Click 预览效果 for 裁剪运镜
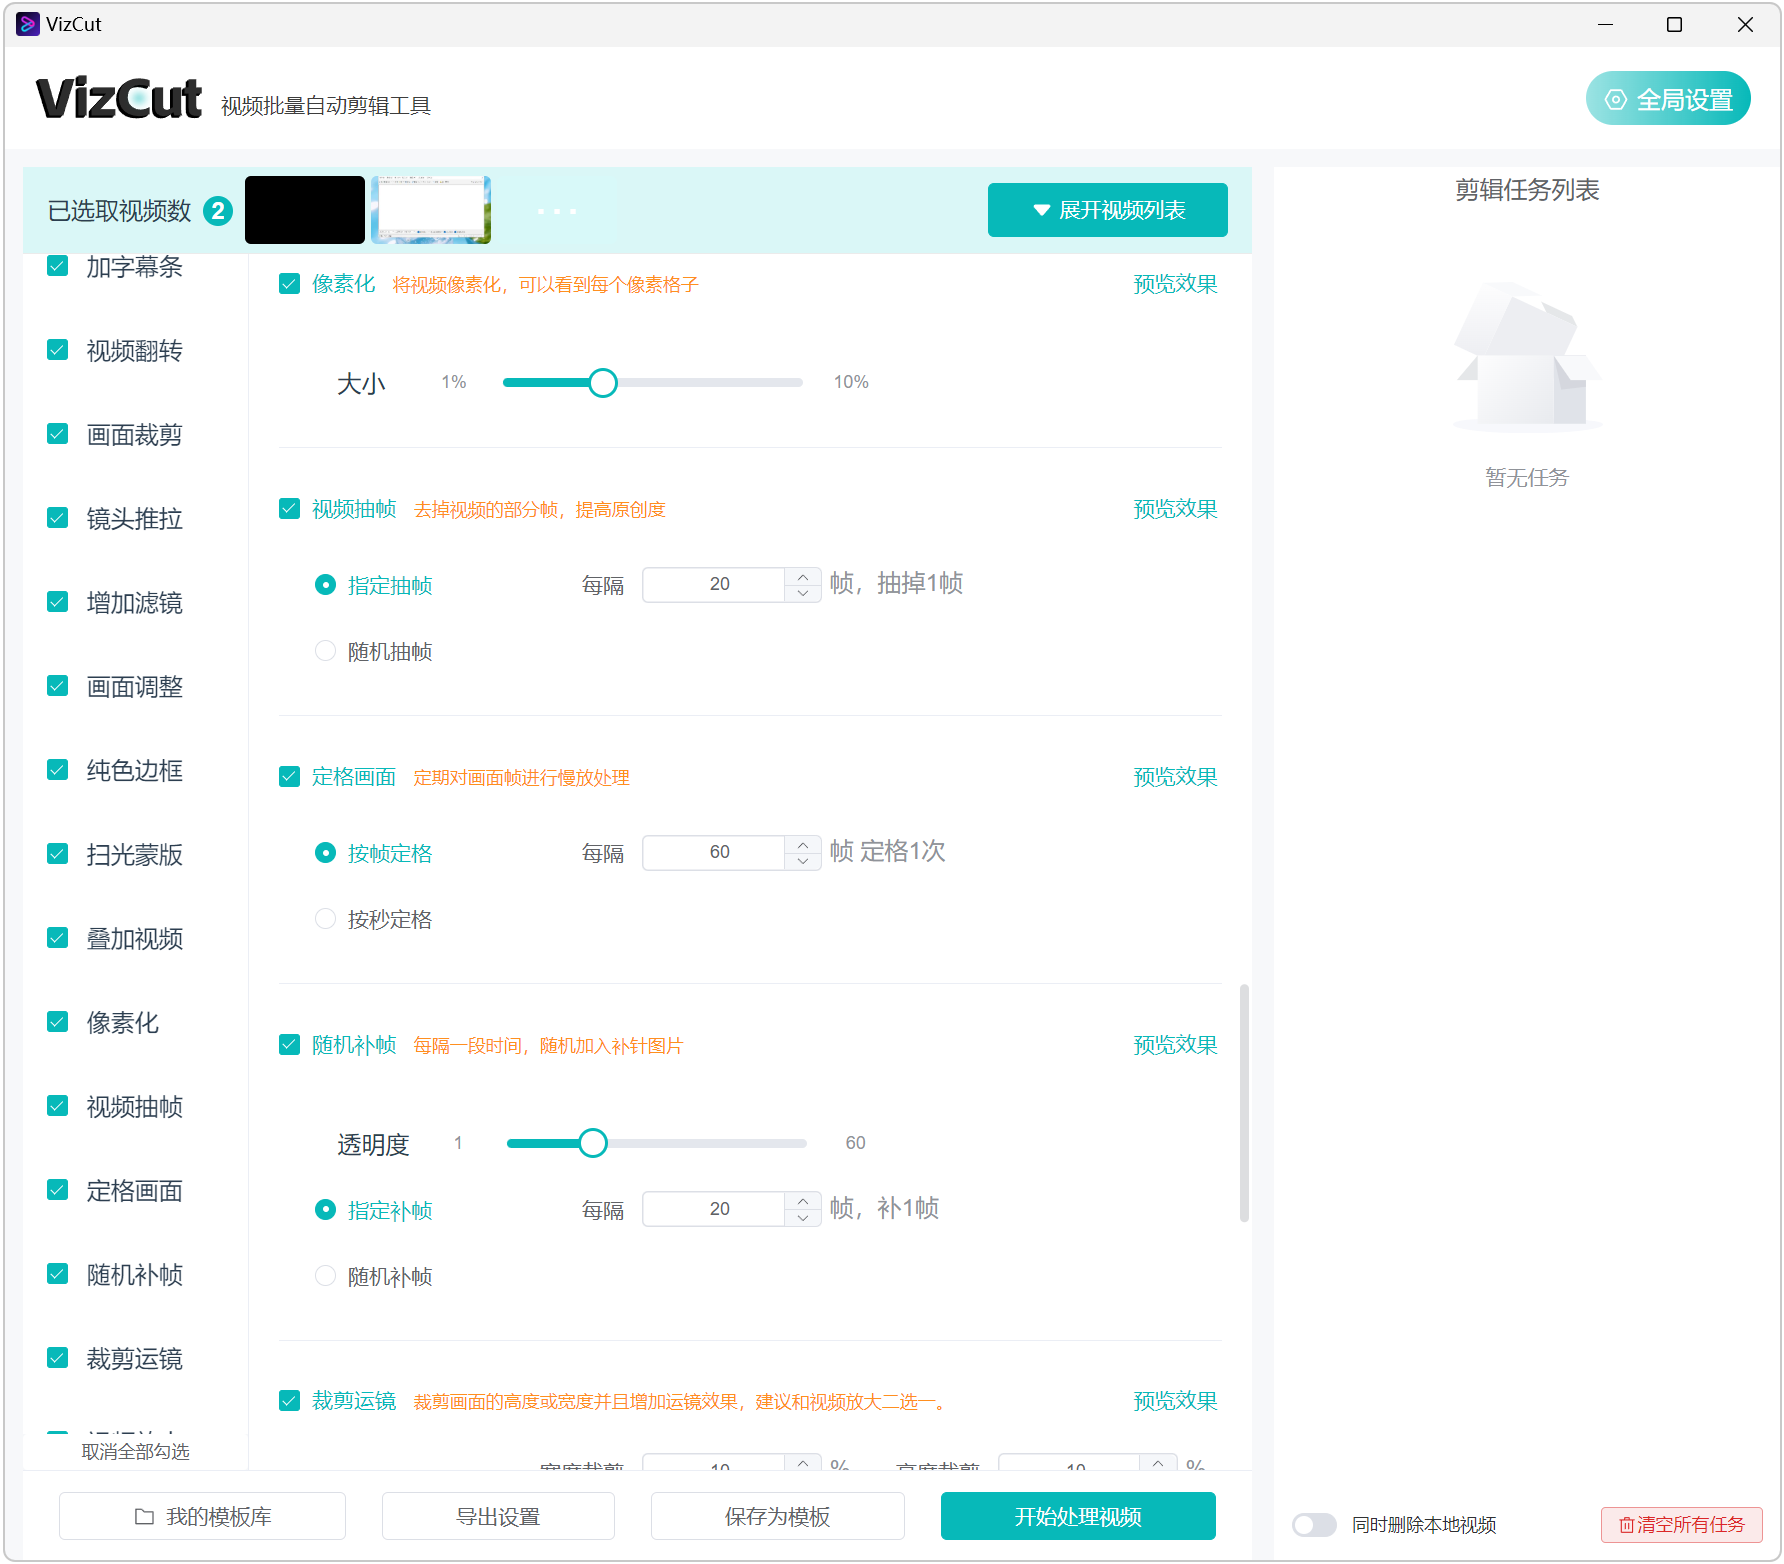 point(1175,1401)
